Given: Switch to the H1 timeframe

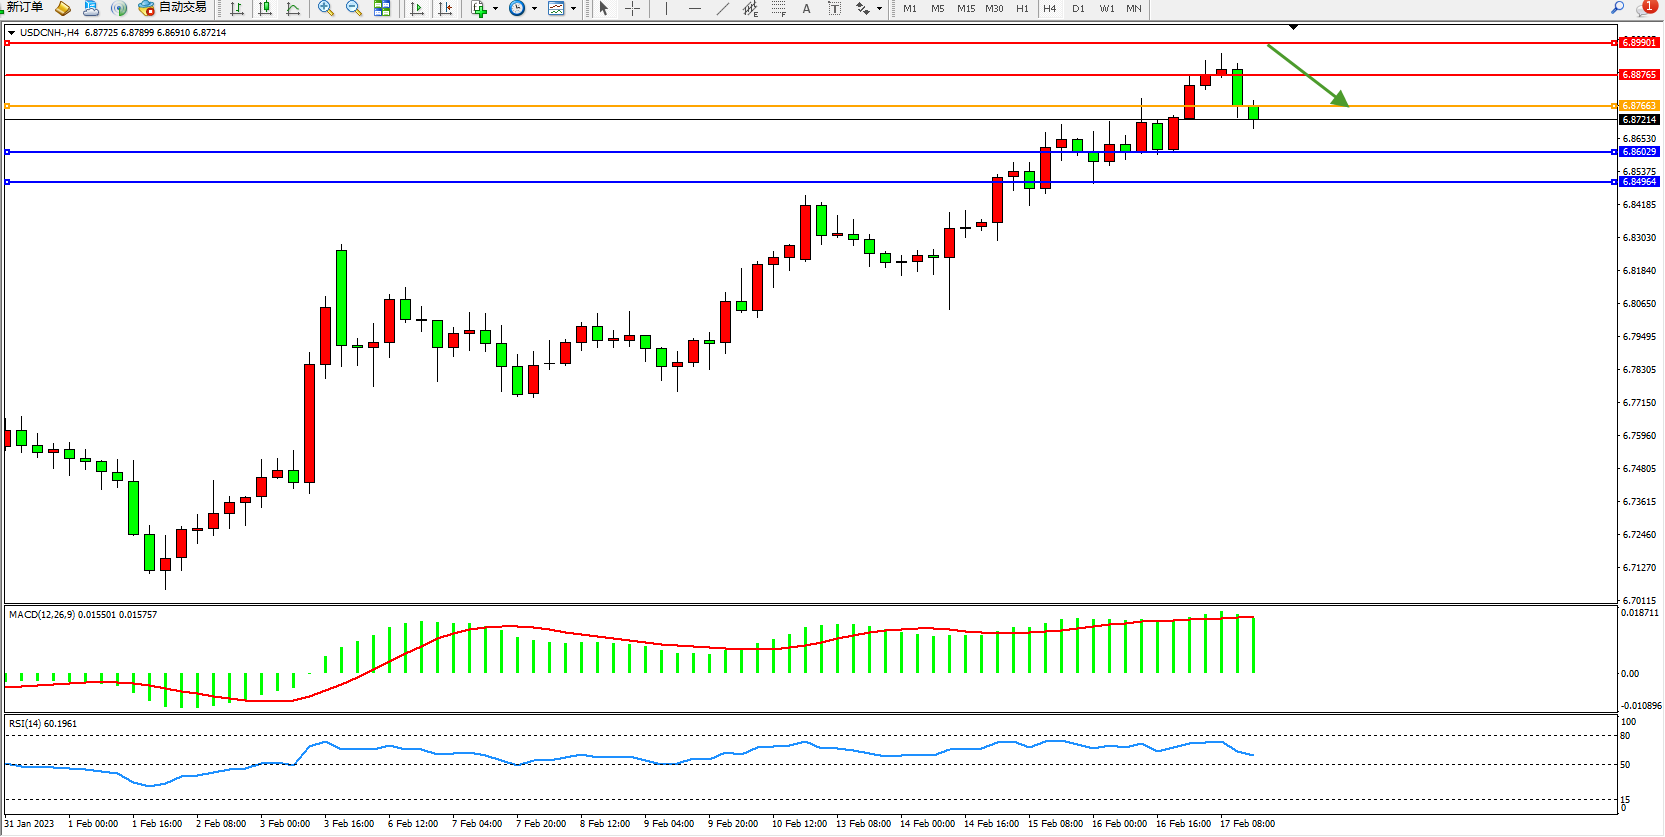Looking at the screenshot, I should click(1022, 8).
